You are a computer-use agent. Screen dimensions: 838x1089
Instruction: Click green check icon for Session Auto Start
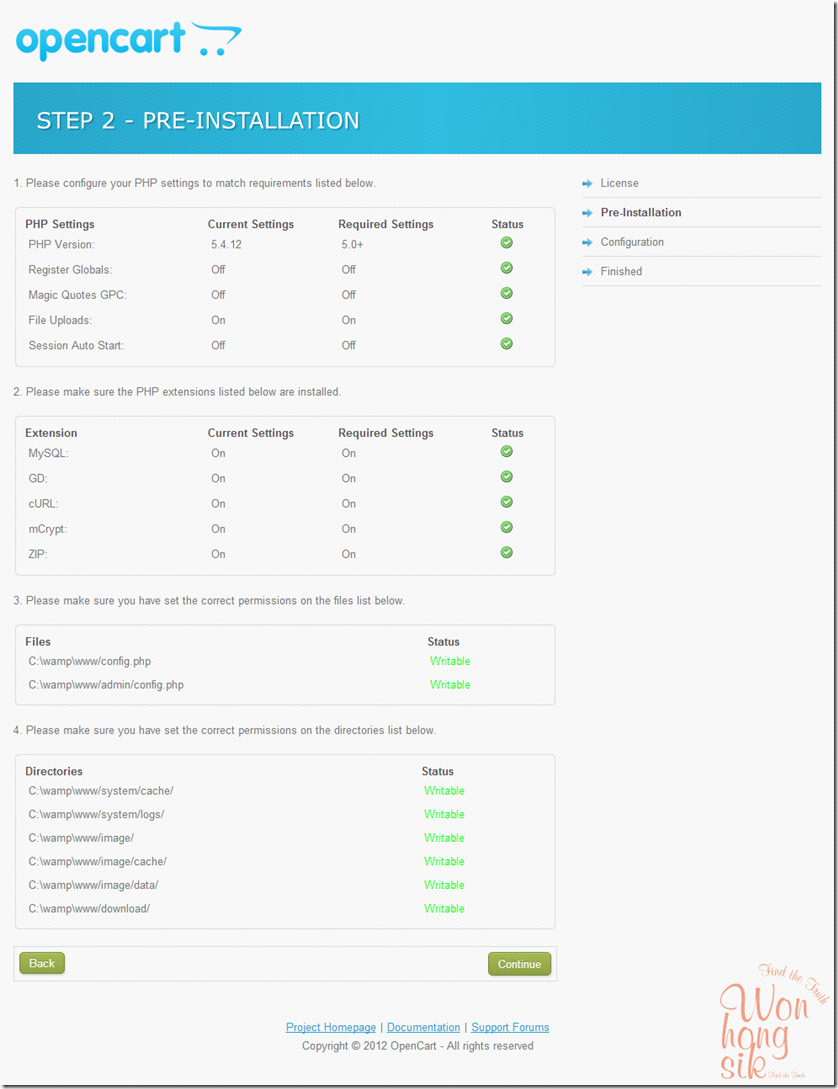pyautogui.click(x=507, y=344)
